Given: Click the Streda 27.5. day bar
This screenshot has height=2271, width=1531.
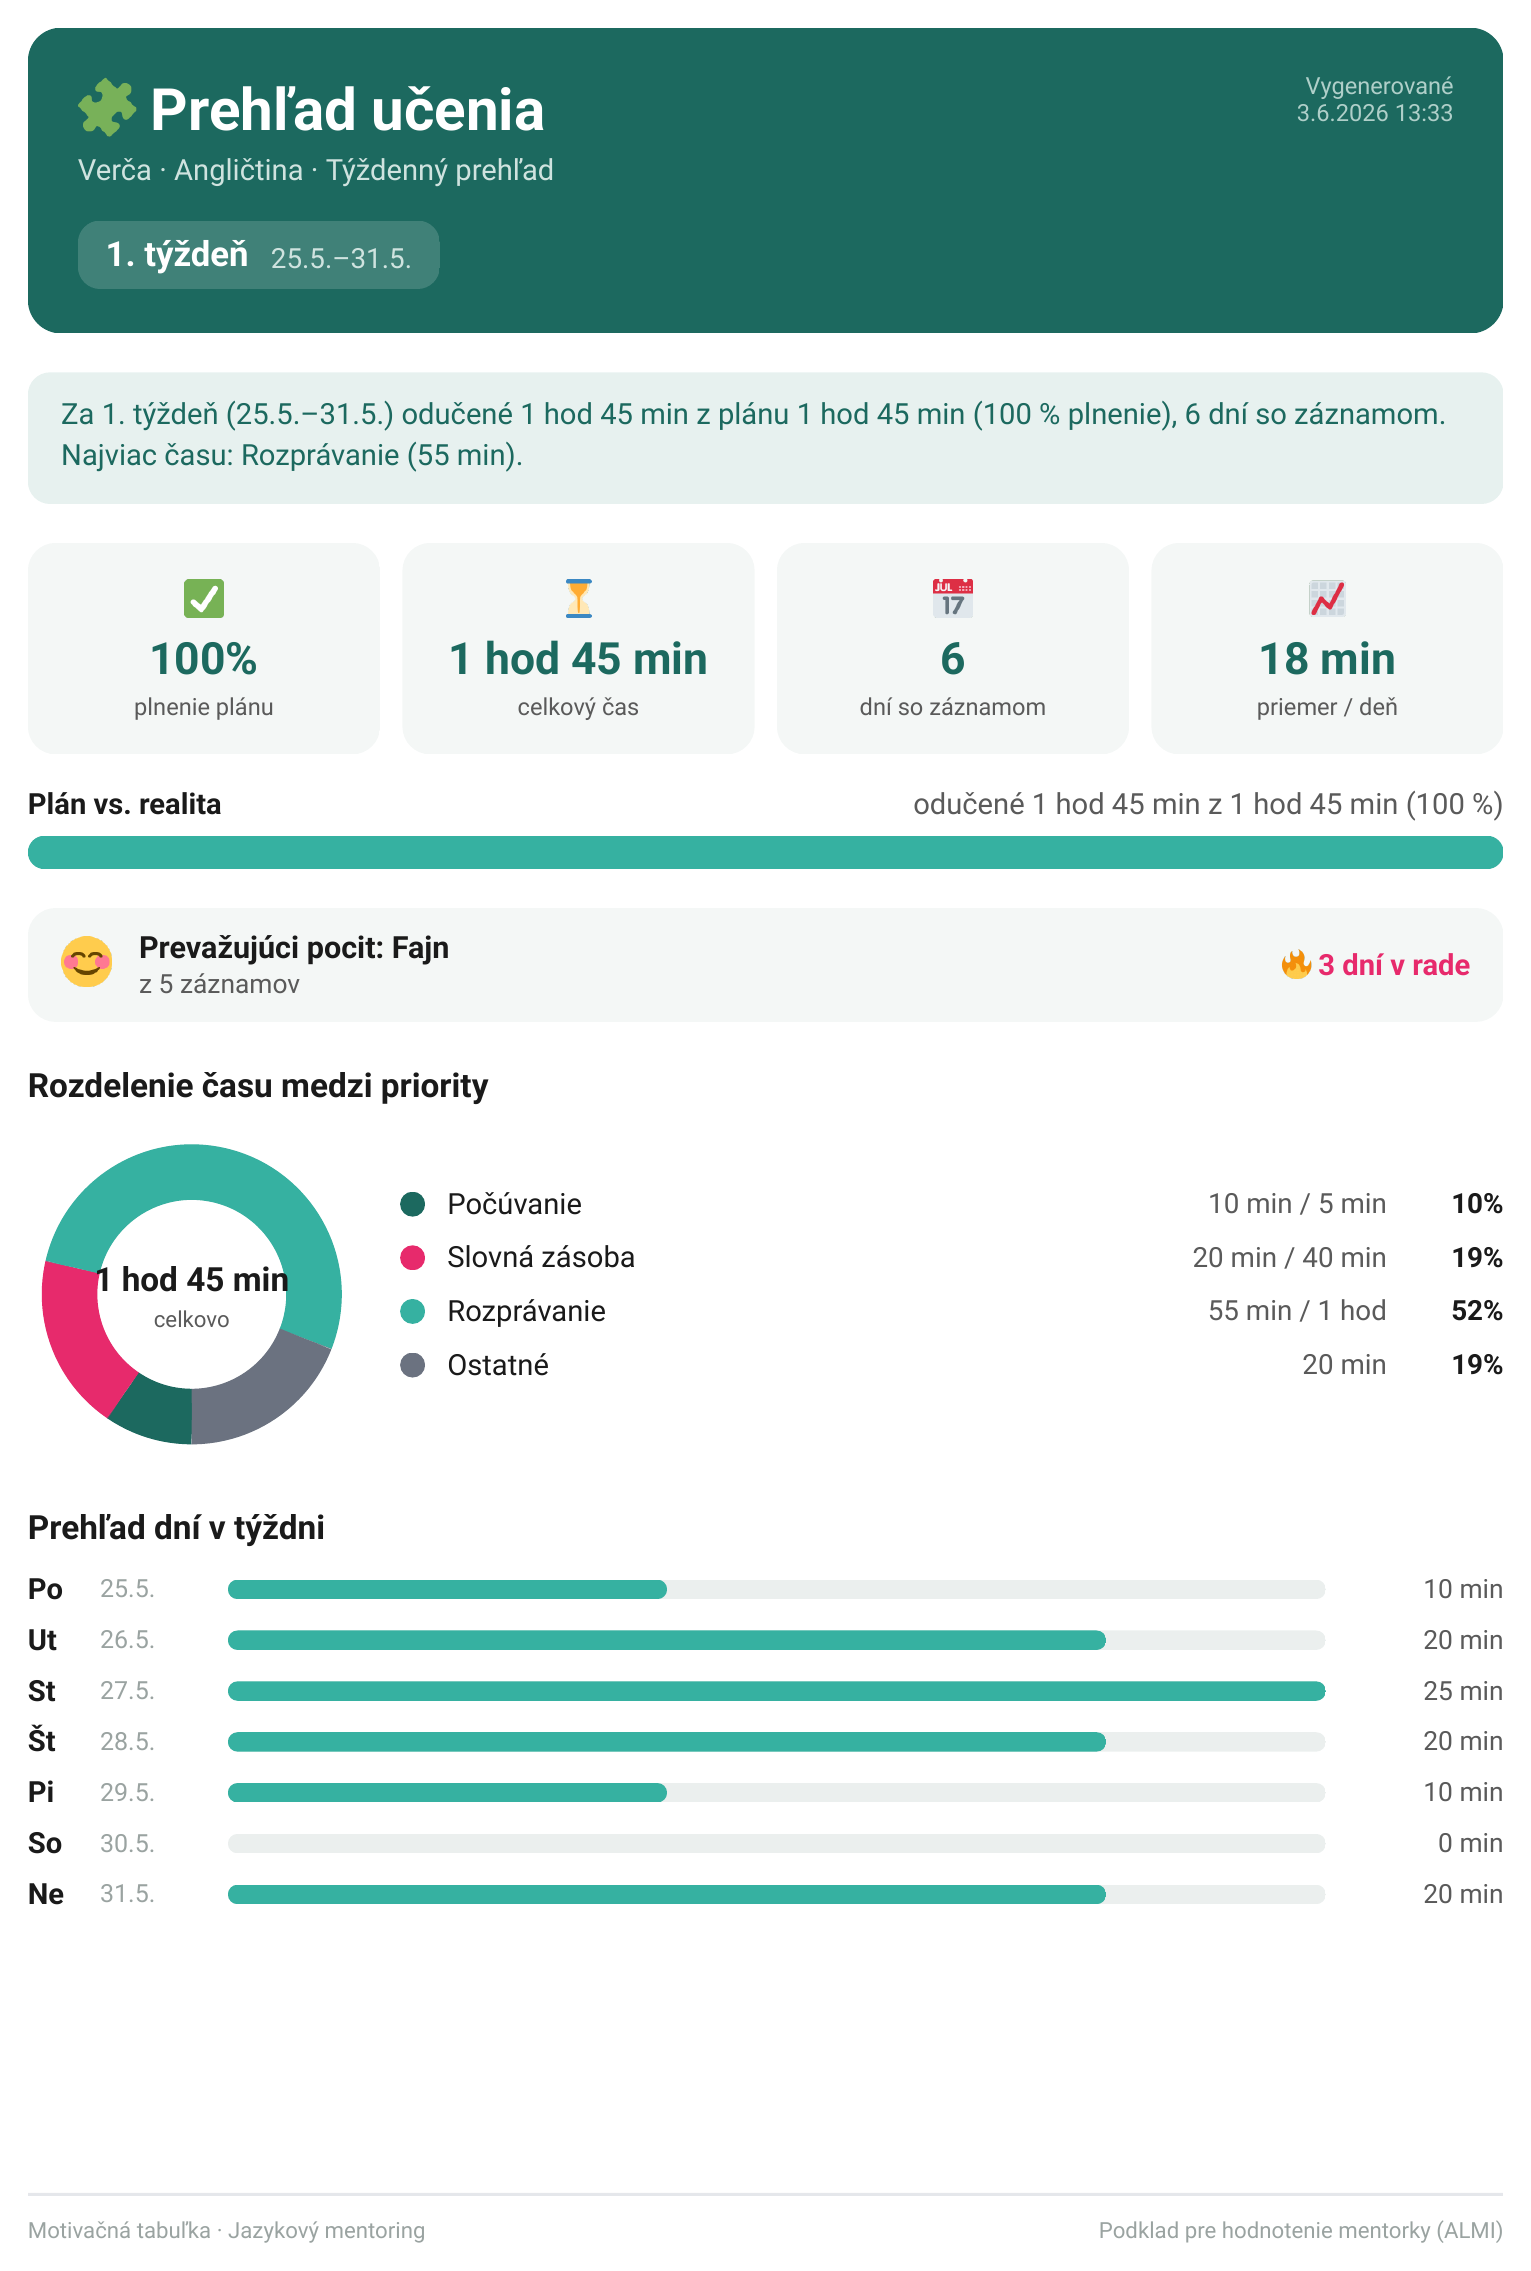Looking at the screenshot, I should 776,1691.
